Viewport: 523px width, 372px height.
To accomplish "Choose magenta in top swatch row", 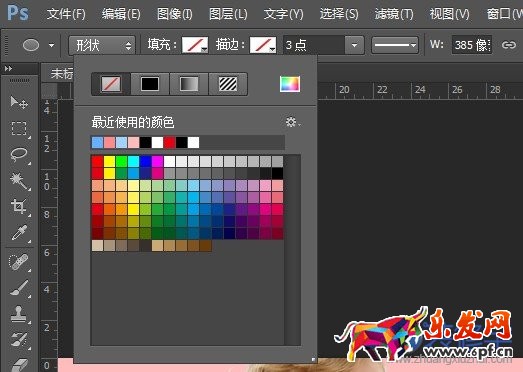I will click(157, 161).
